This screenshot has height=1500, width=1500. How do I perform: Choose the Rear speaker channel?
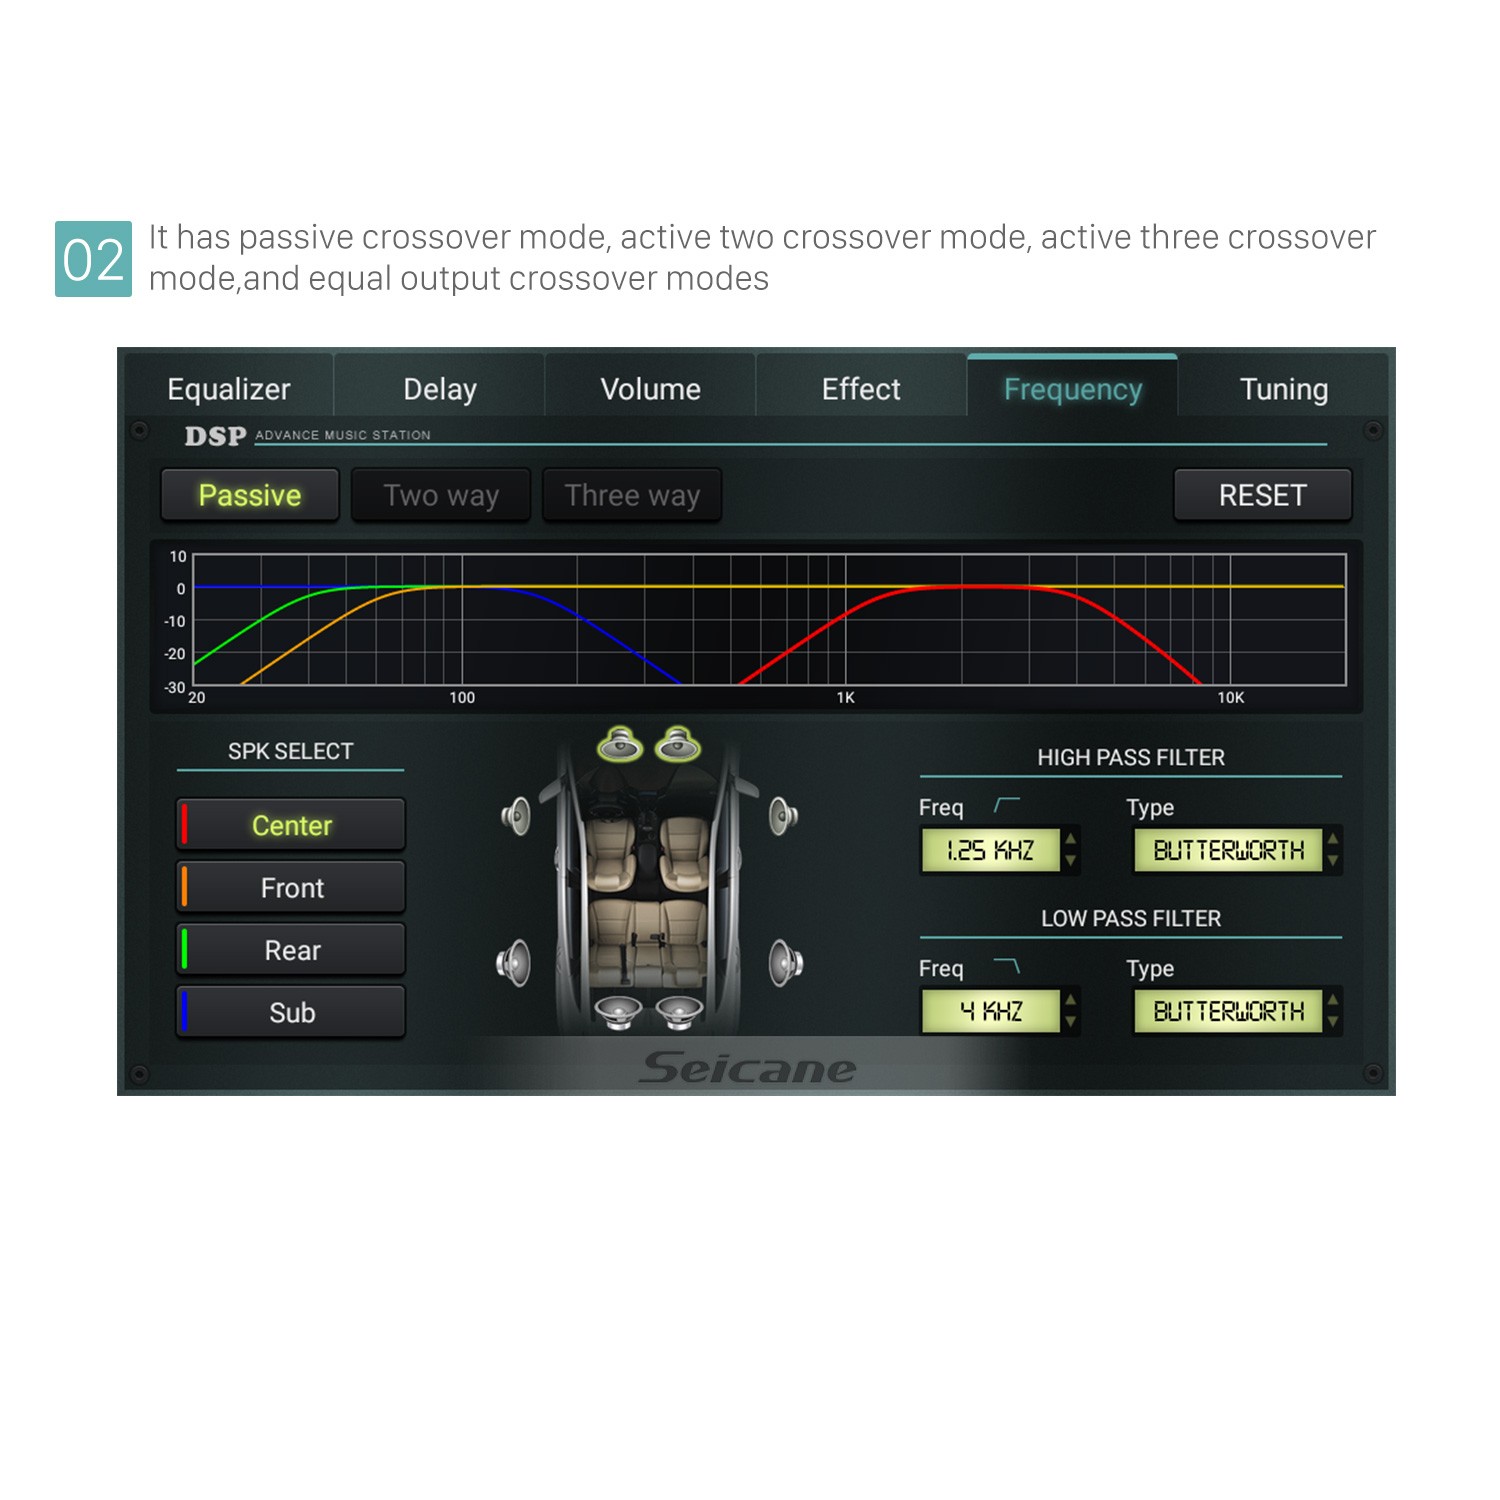tap(291, 949)
